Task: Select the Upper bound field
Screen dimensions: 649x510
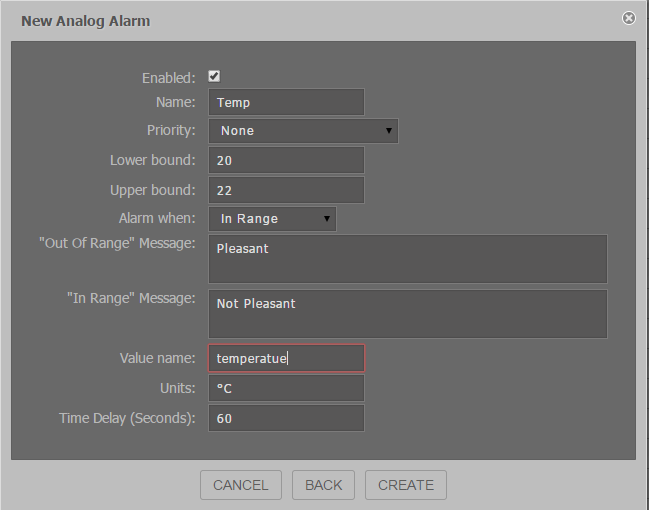Action: pyautogui.click(x=286, y=190)
